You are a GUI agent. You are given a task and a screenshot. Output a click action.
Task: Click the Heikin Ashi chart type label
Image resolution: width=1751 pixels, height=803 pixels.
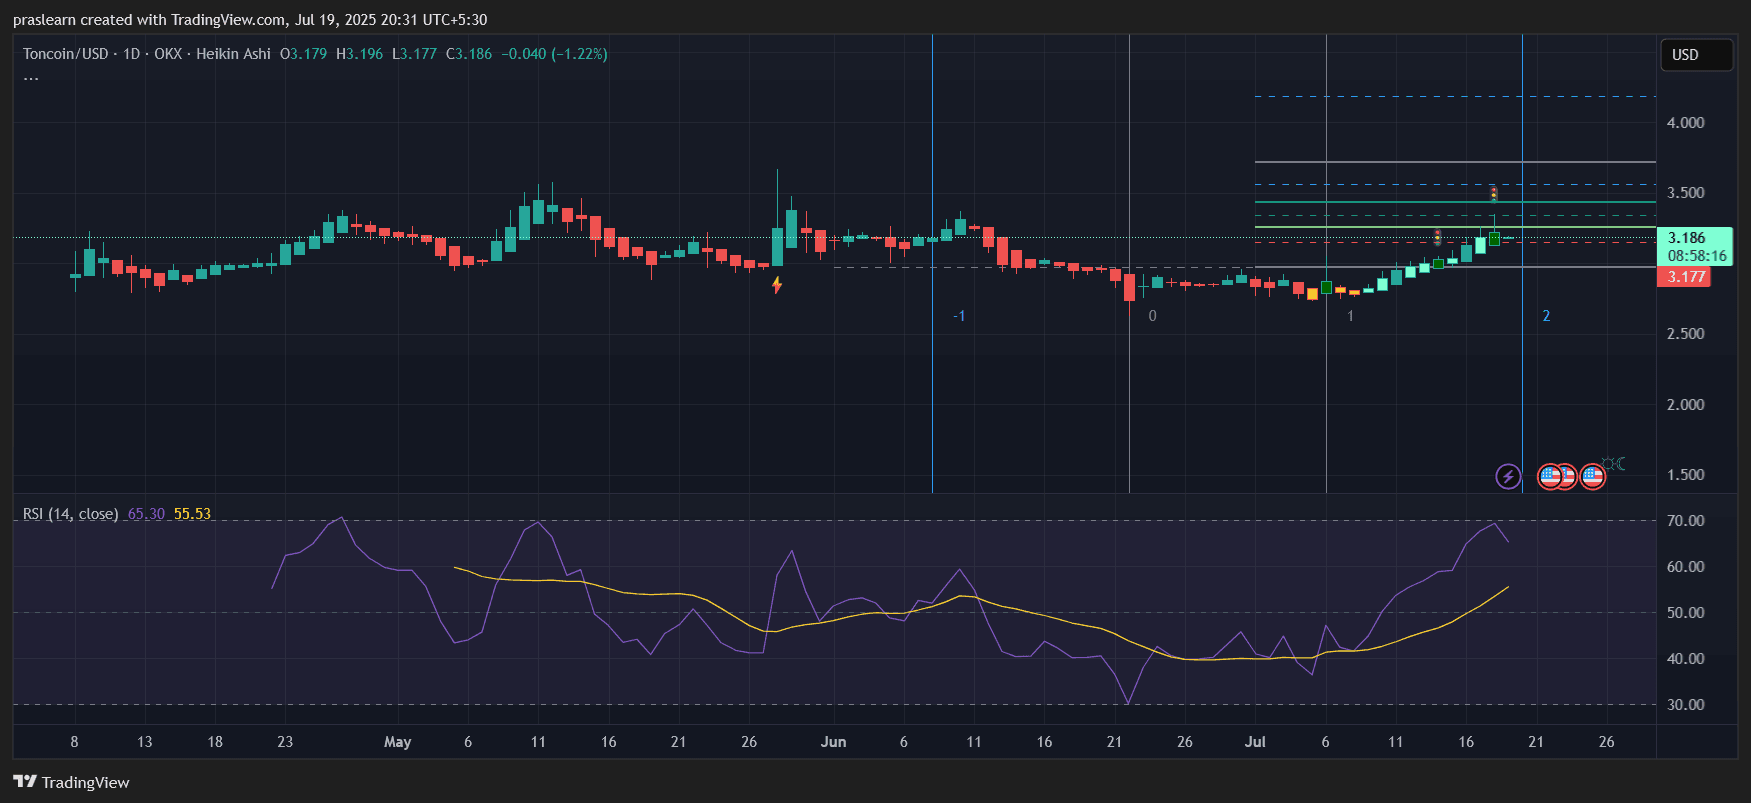pos(233,54)
